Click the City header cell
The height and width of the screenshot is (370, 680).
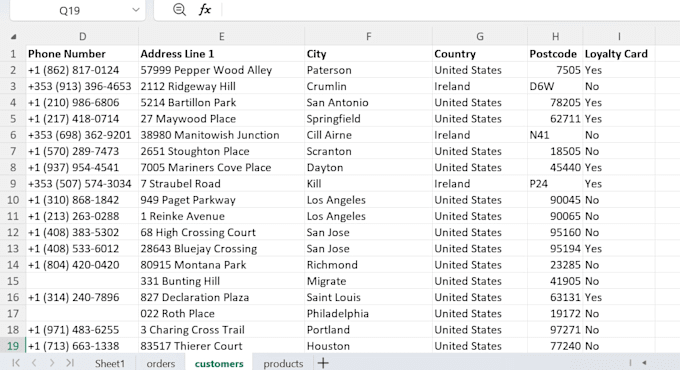pyautogui.click(x=369, y=54)
